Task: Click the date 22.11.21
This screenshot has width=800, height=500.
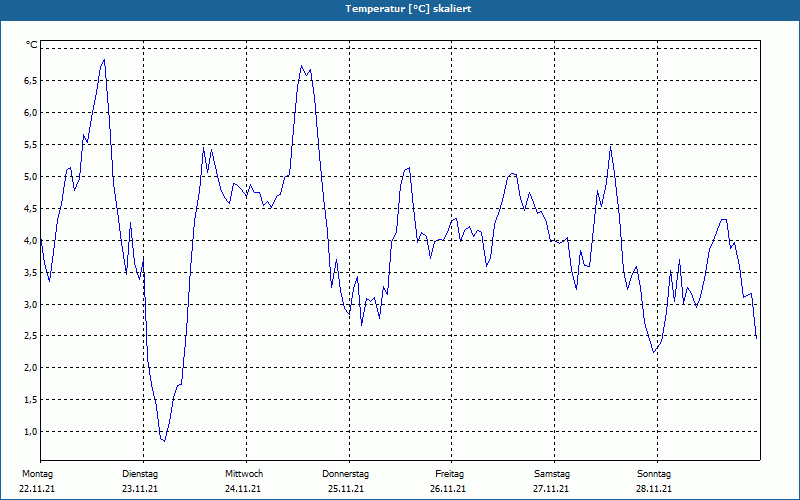Action: click(37, 489)
